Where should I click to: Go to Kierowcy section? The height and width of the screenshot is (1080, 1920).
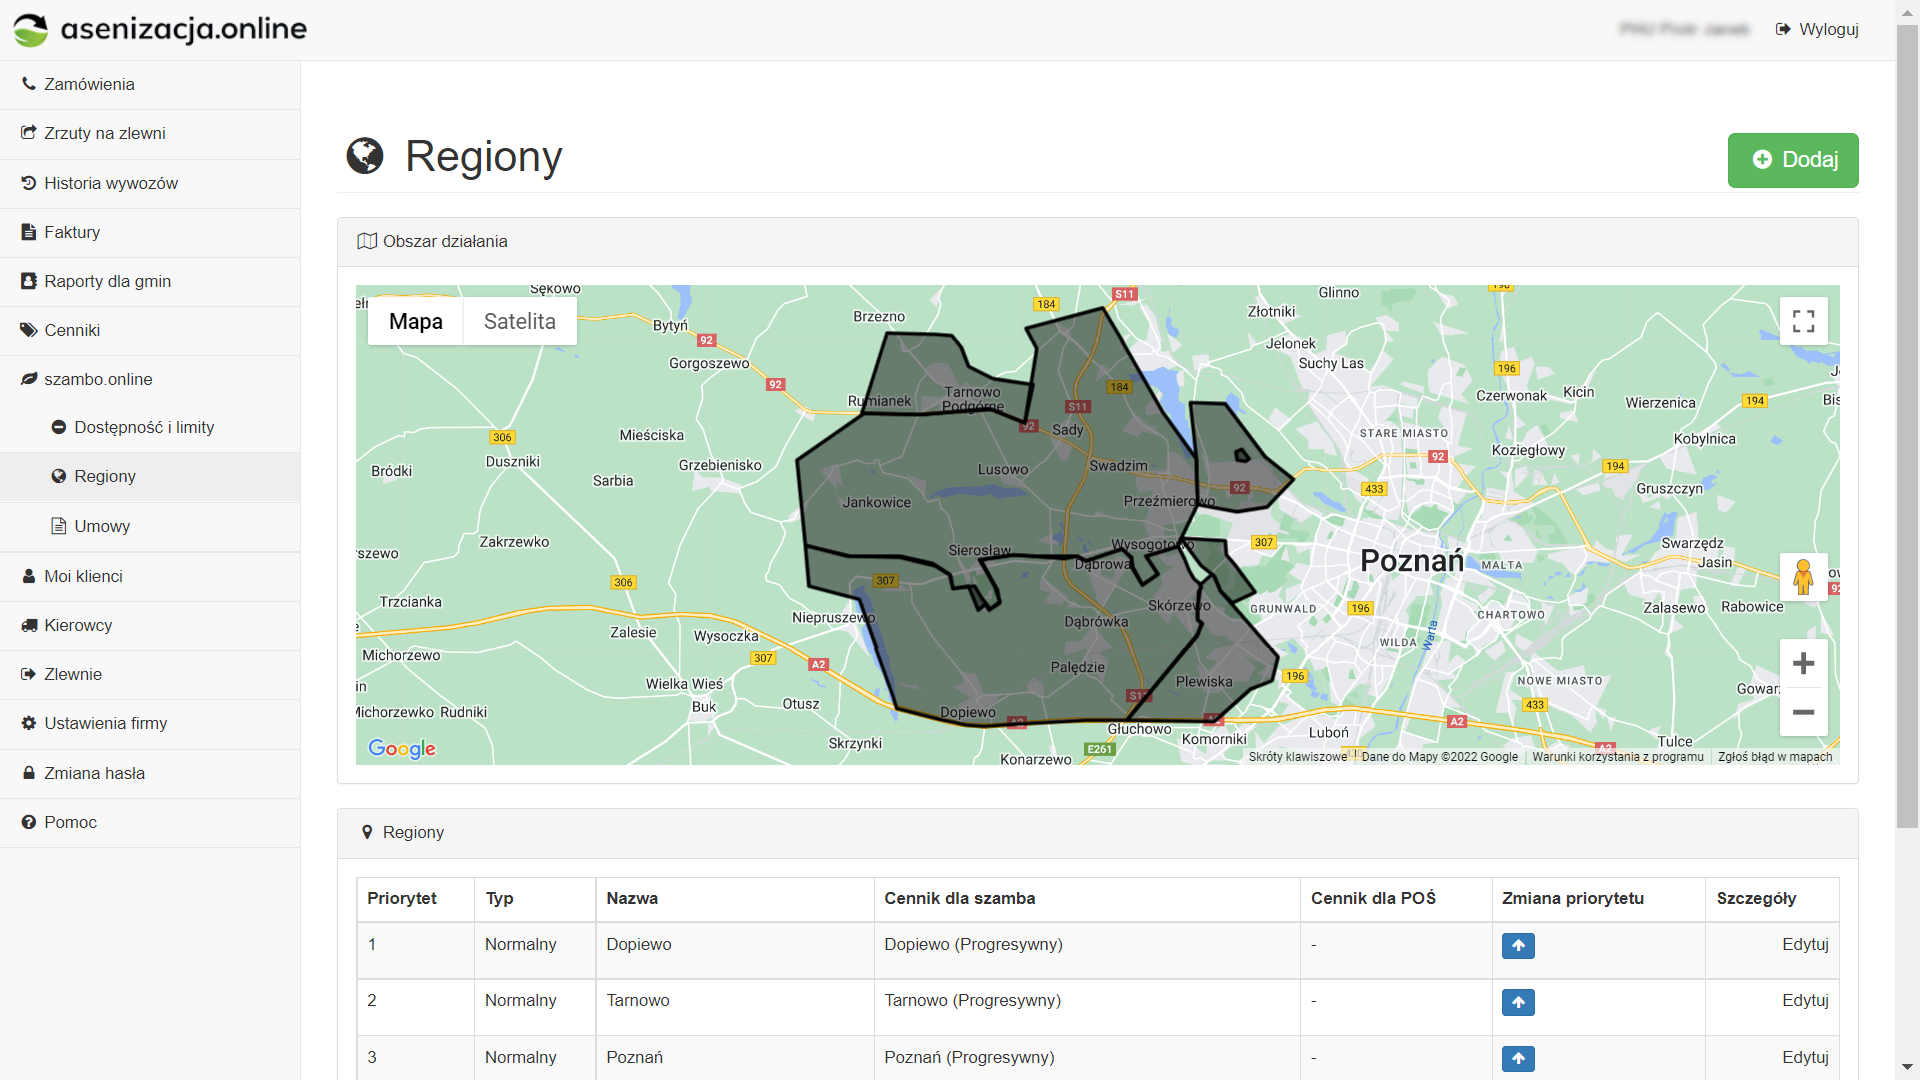click(150, 625)
